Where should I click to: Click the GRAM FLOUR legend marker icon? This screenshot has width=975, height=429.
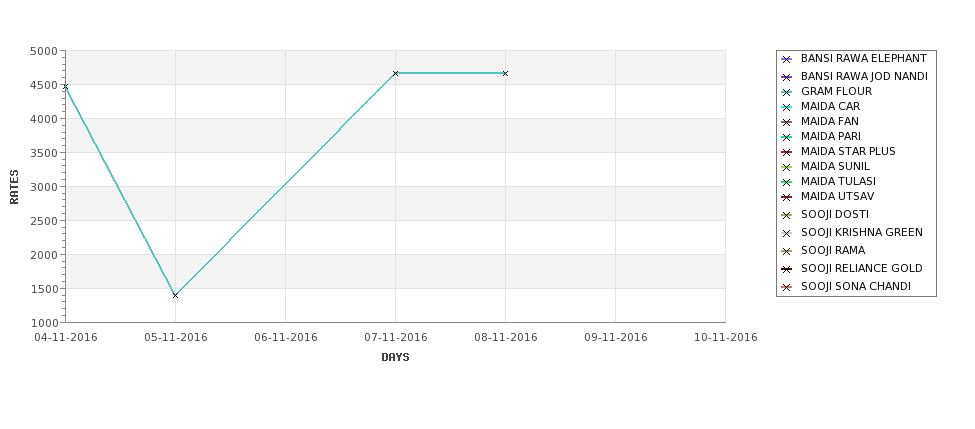(786, 92)
